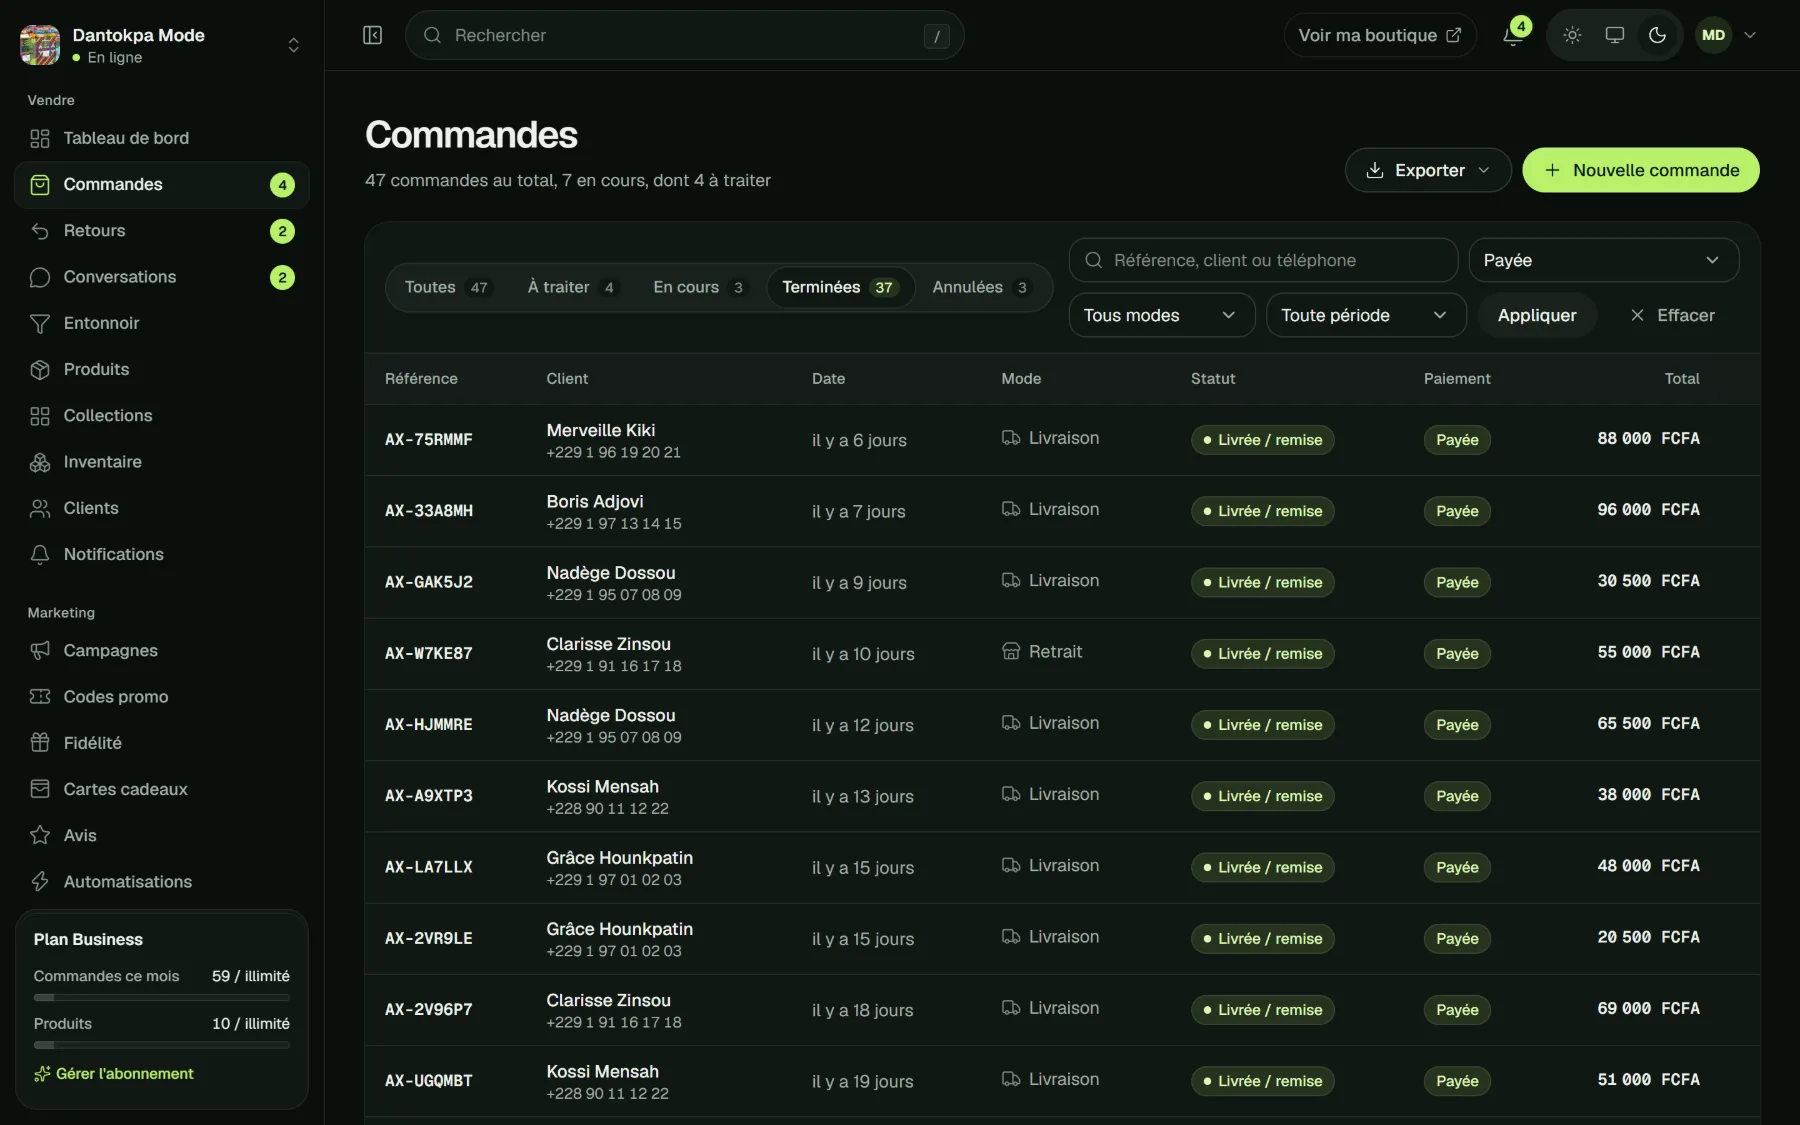This screenshot has width=1800, height=1125.
Task: Open the Exporter dropdown
Action: click(1428, 170)
